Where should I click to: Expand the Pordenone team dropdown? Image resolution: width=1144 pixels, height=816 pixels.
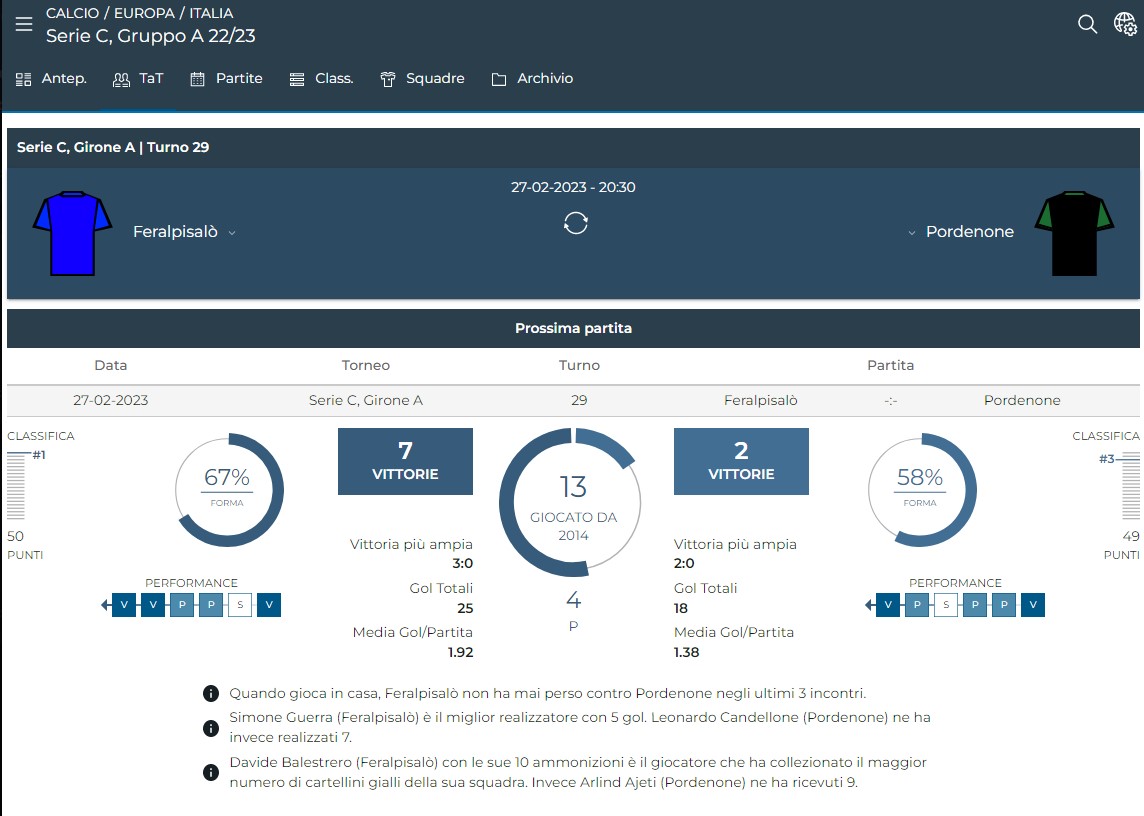tap(911, 233)
